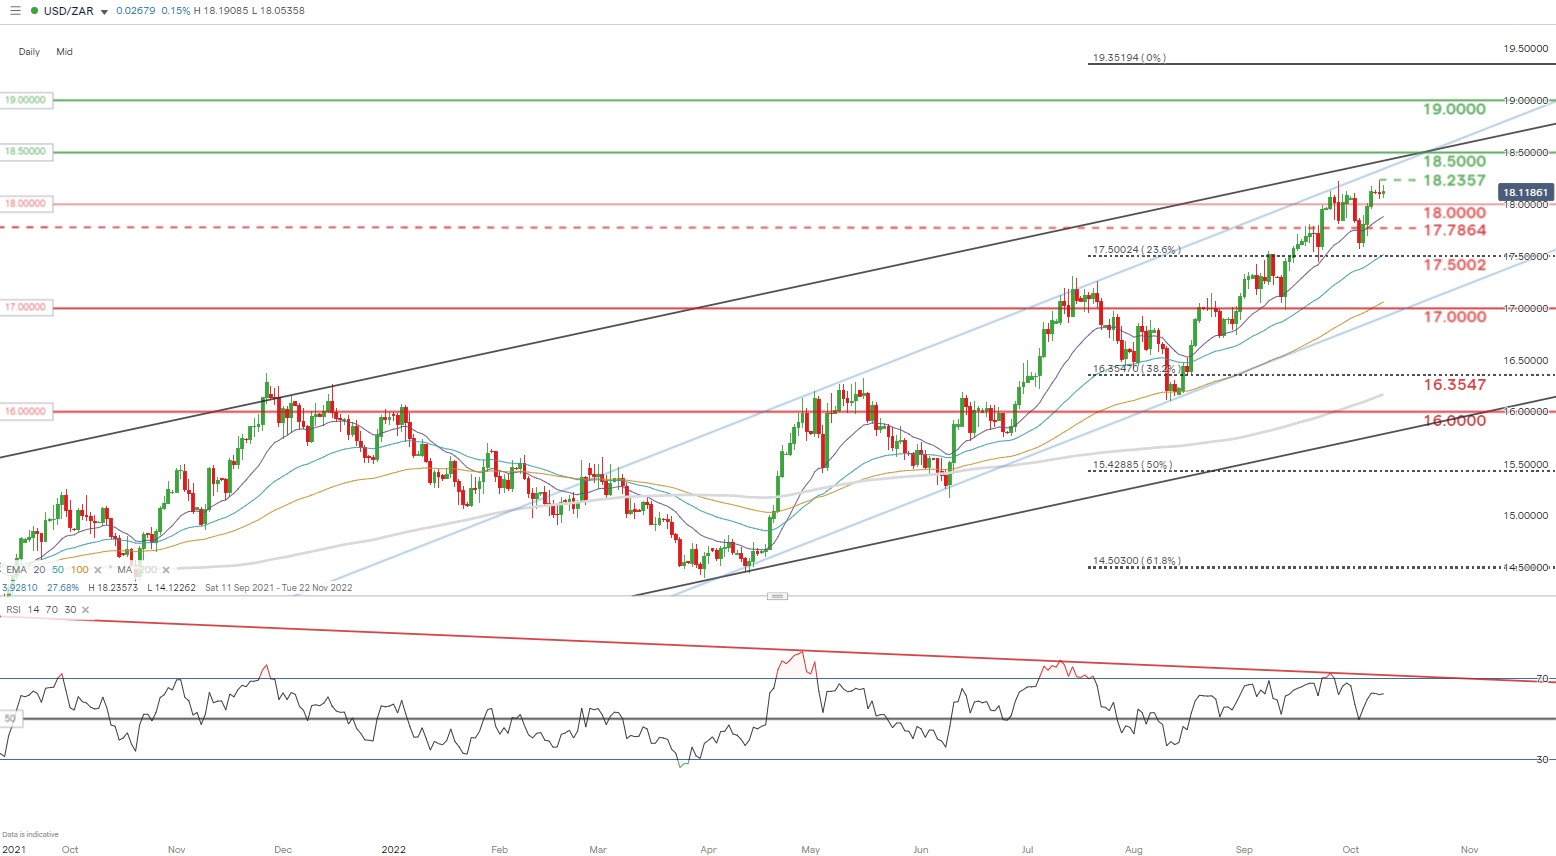Open RSI indicator settings label
1556x856 pixels.
(13, 609)
